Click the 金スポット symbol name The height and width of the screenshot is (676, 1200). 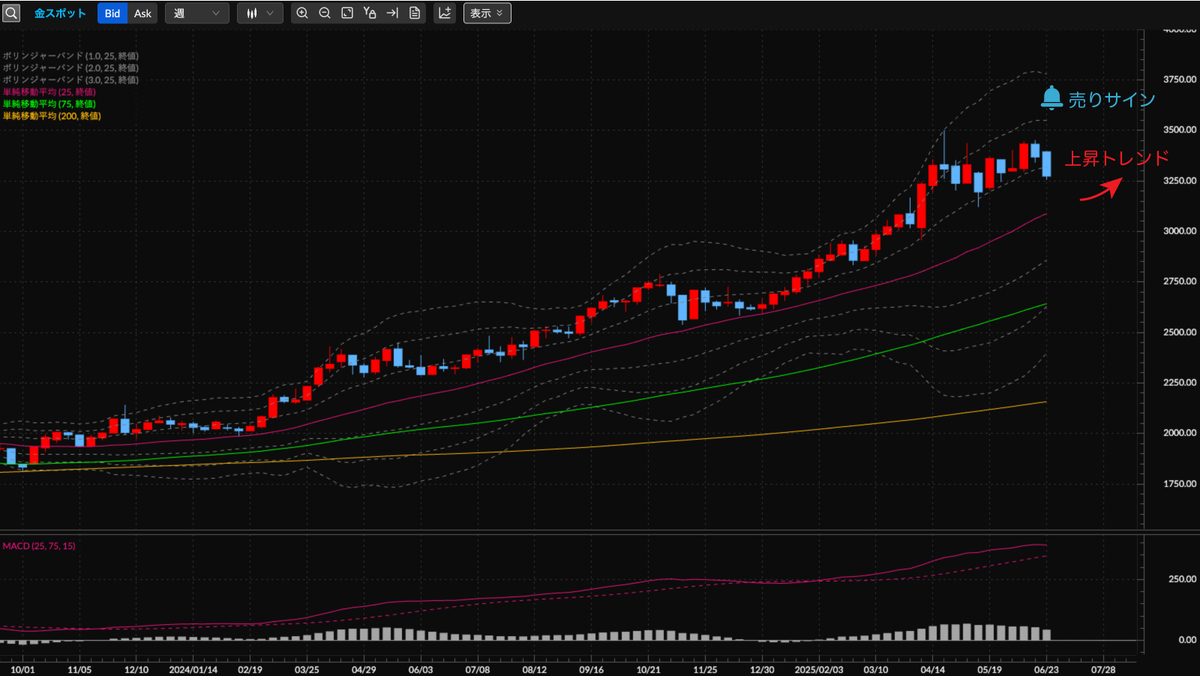[x=60, y=13]
